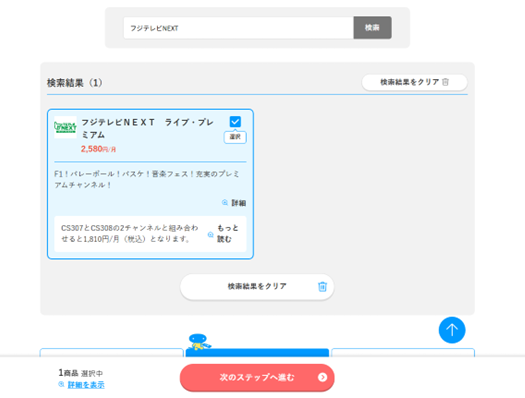This screenshot has height=398, width=525.
Task: Click the gray 検索 search button
Action: coord(372,28)
